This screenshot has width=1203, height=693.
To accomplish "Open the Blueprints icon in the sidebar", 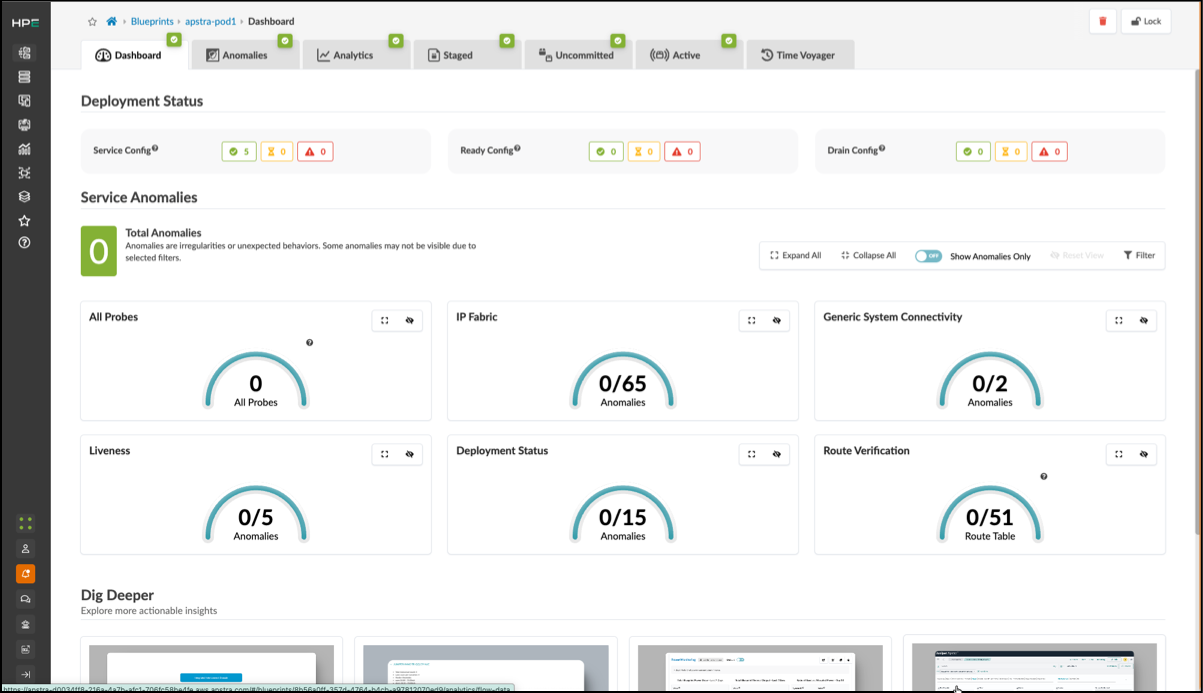I will click(25, 53).
